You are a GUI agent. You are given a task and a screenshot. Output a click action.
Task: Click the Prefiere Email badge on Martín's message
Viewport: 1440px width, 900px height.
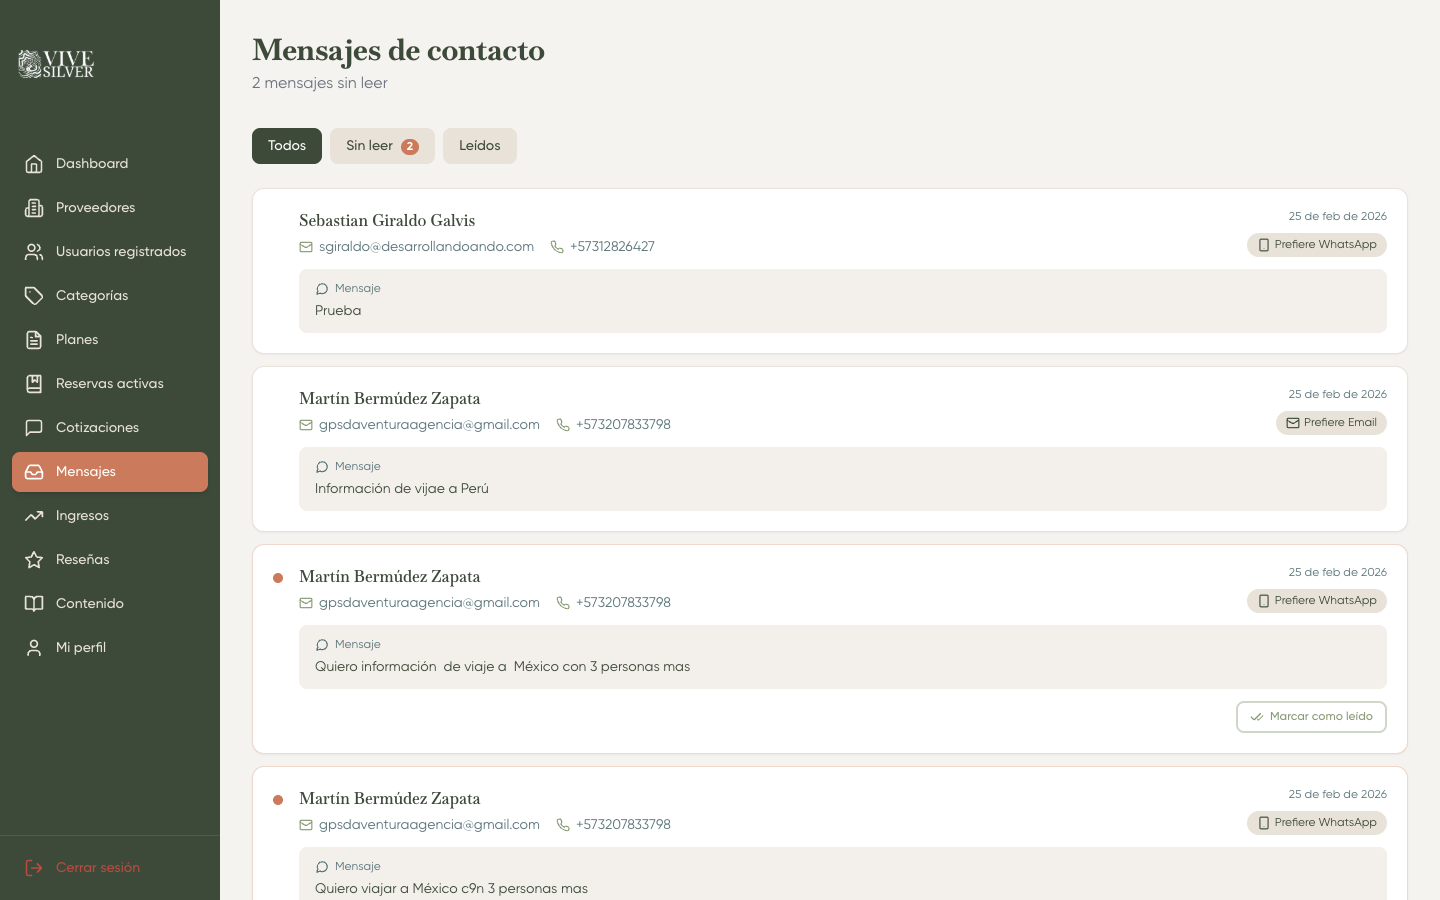coord(1331,422)
